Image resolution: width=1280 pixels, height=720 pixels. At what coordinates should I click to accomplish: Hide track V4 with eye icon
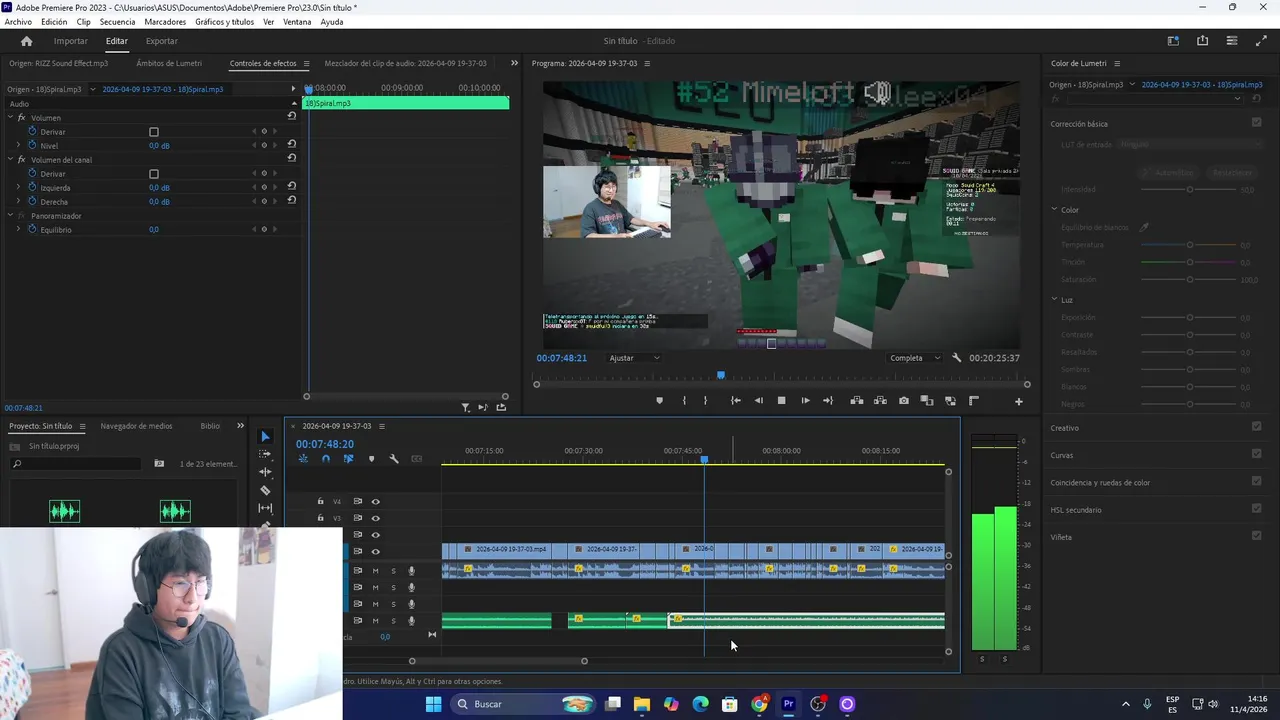(376, 502)
